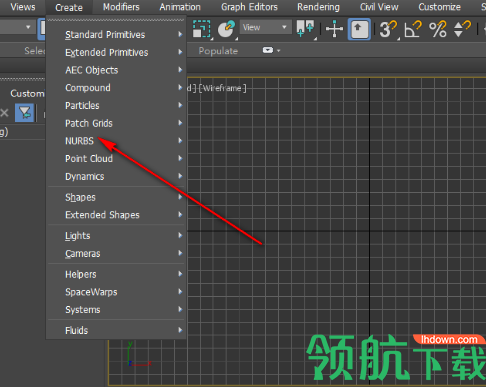Open the Views menu
The image size is (486, 387).
(23, 7)
